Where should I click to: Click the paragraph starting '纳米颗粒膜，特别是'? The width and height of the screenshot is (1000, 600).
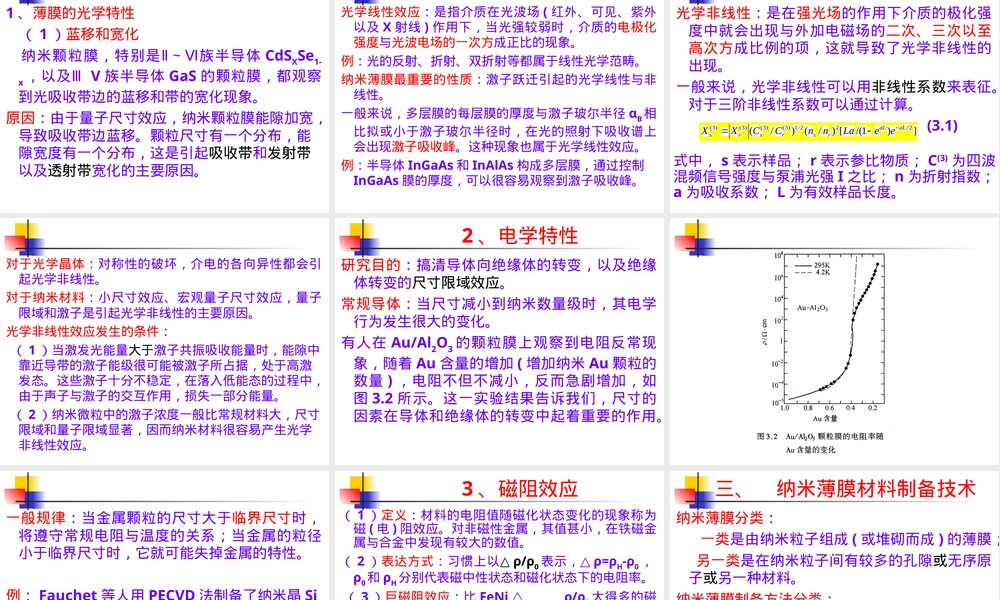[x=171, y=77]
